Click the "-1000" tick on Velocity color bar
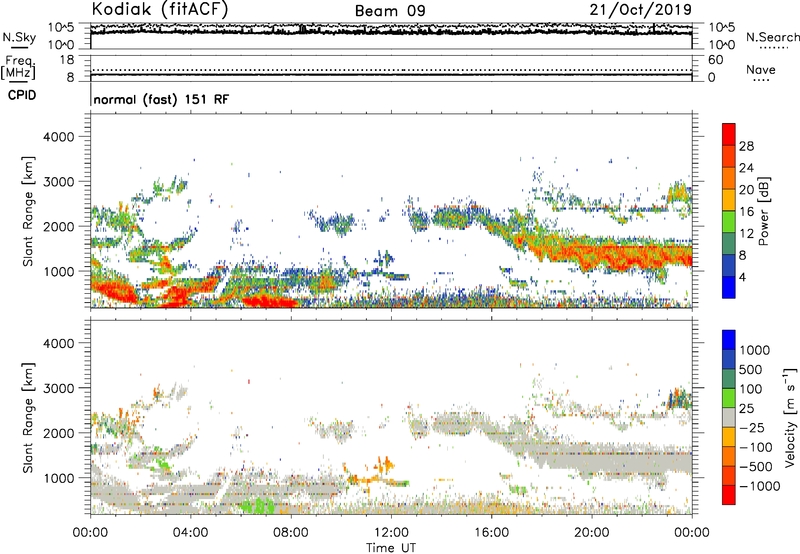The image size is (800, 554). [760, 486]
